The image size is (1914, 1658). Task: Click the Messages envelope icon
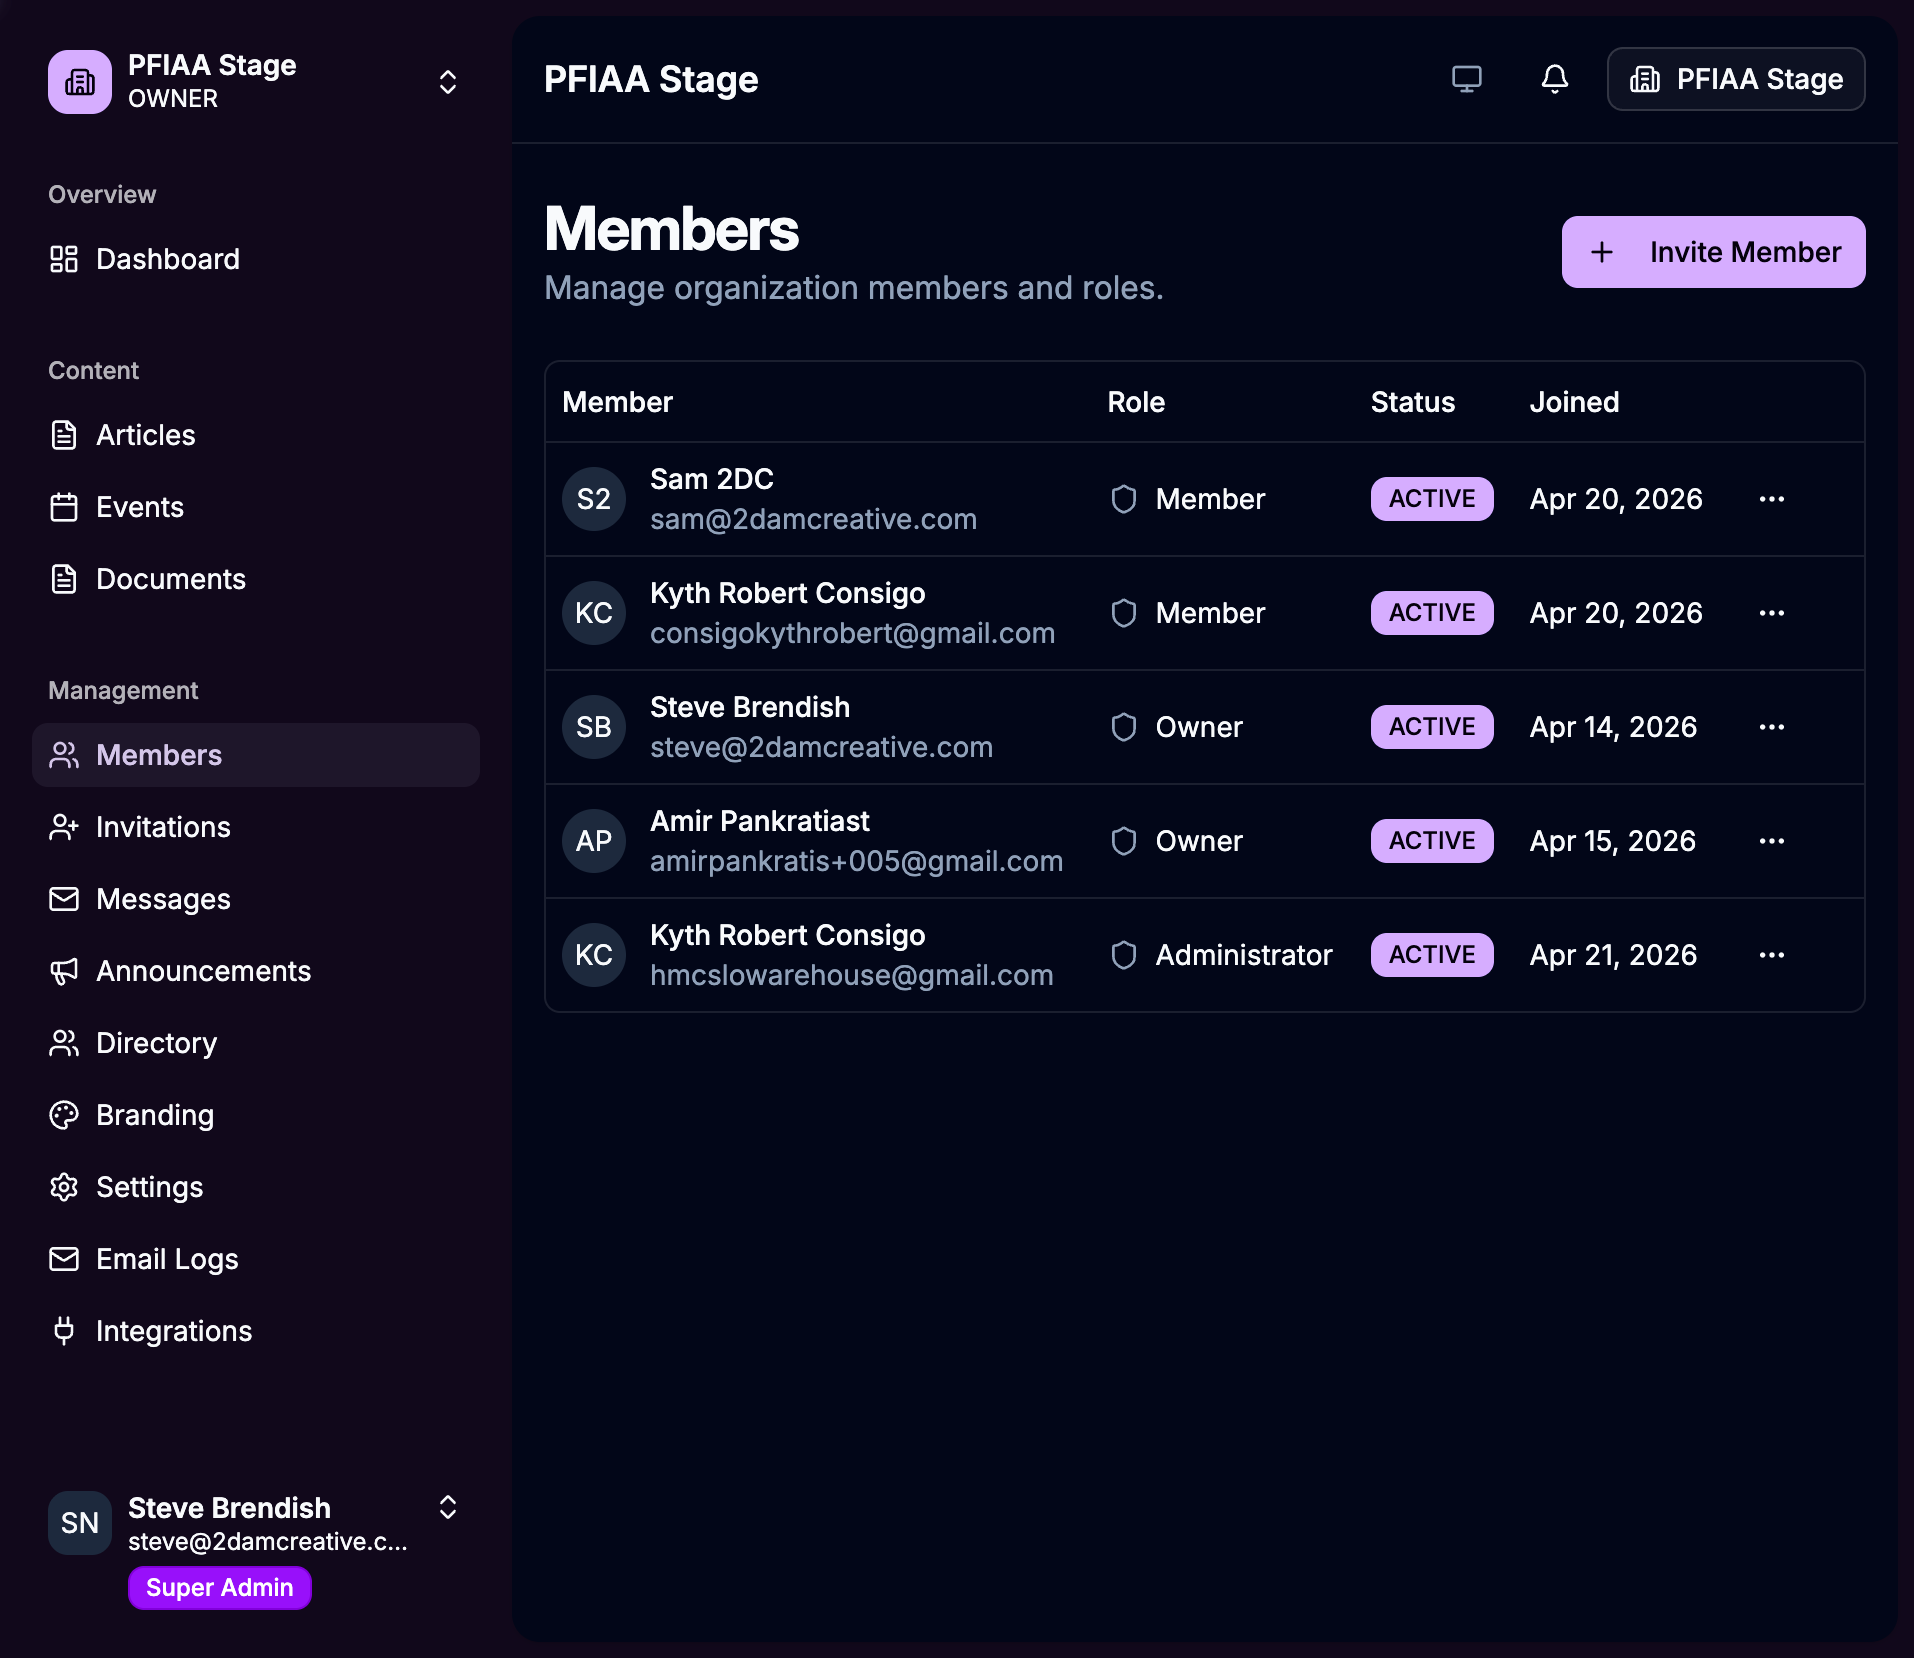(64, 899)
